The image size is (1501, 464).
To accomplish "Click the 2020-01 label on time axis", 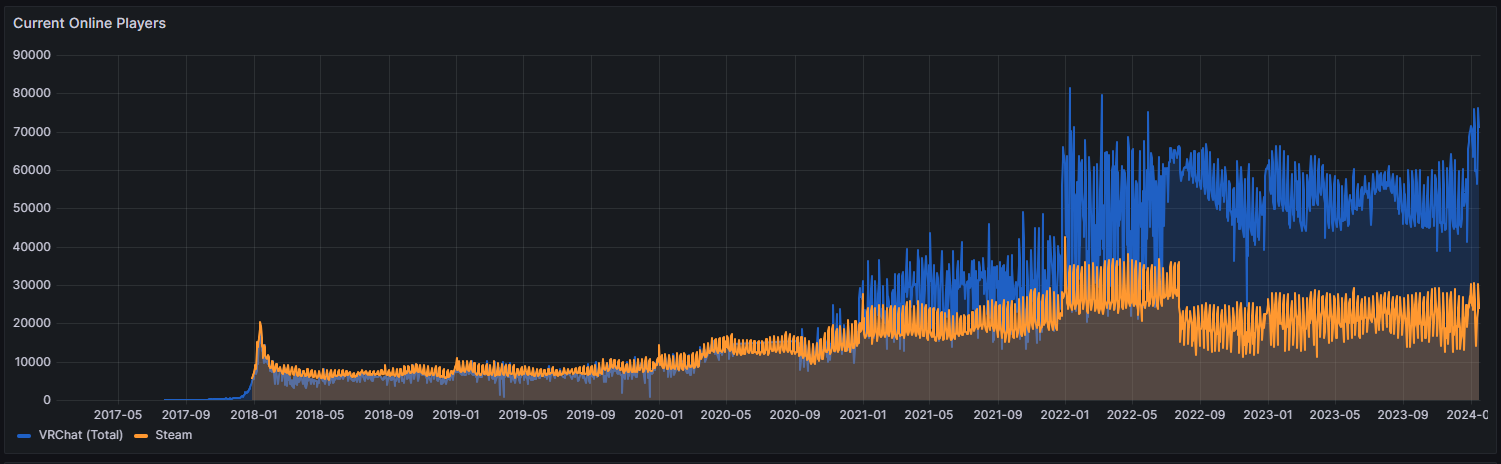I will click(x=659, y=414).
